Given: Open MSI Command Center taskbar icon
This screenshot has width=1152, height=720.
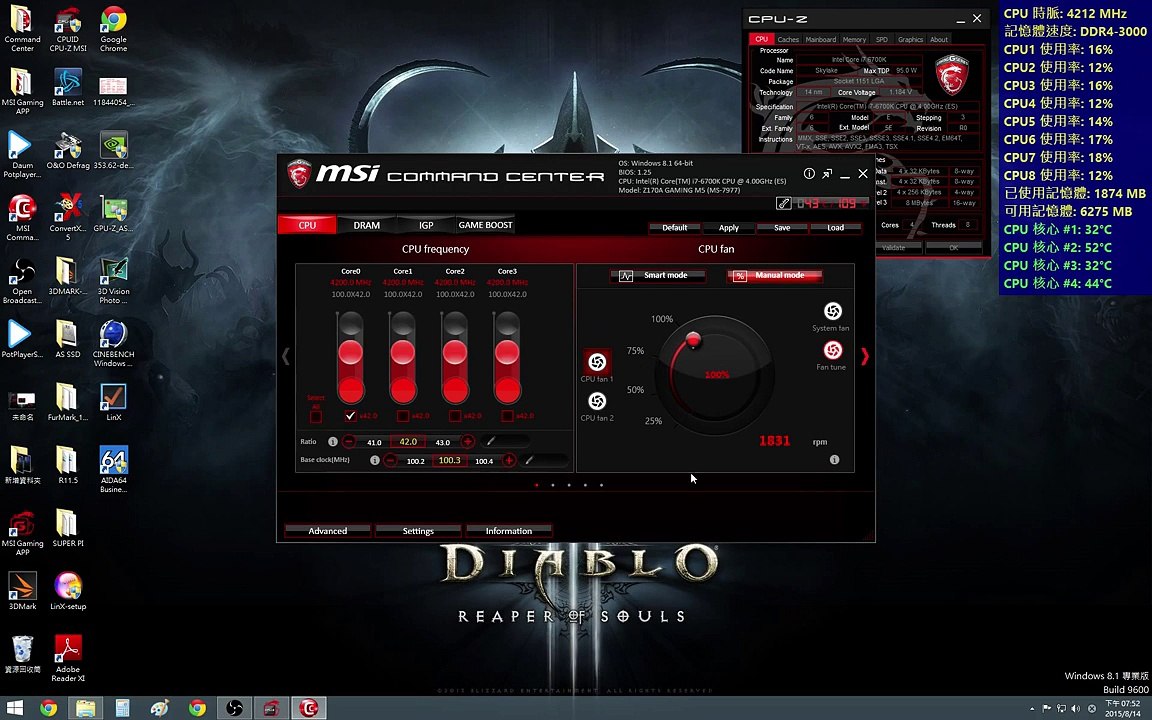Looking at the screenshot, I should (309, 708).
